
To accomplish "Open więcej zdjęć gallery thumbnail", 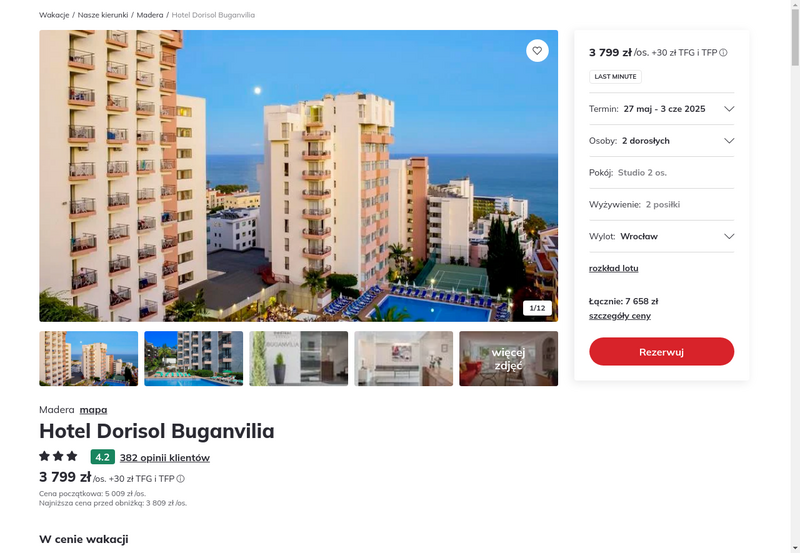I will click(x=509, y=359).
